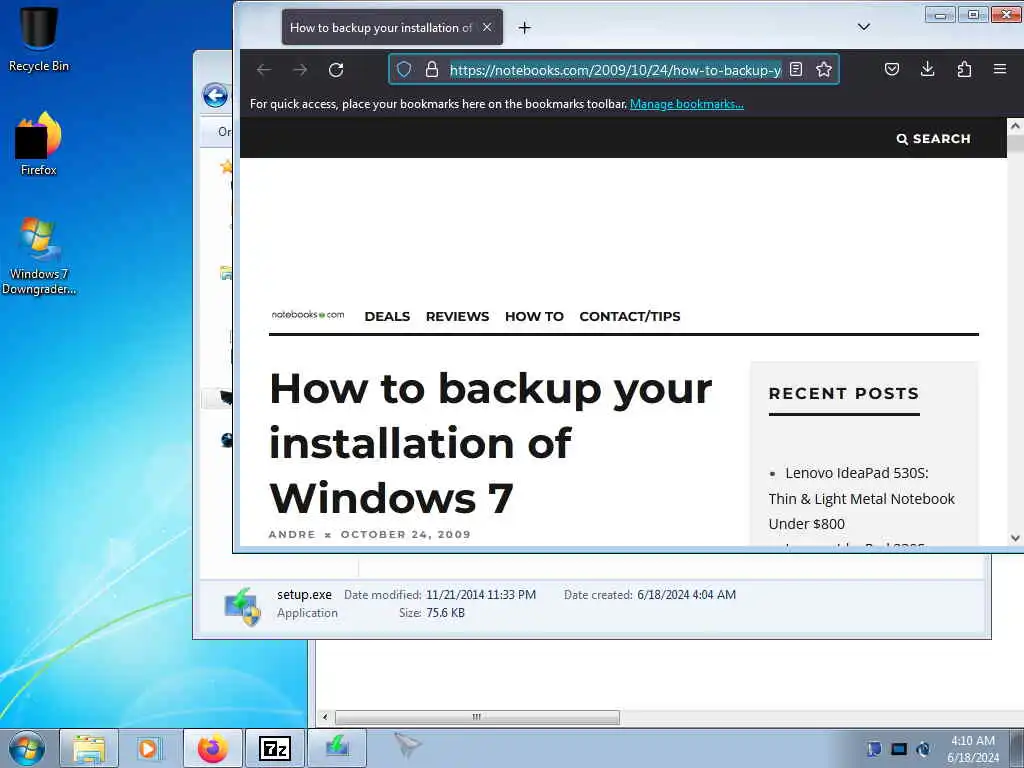Select the Windows 7 Downgrader desktop icon
This screenshot has width=1024, height=768.
[x=39, y=256]
